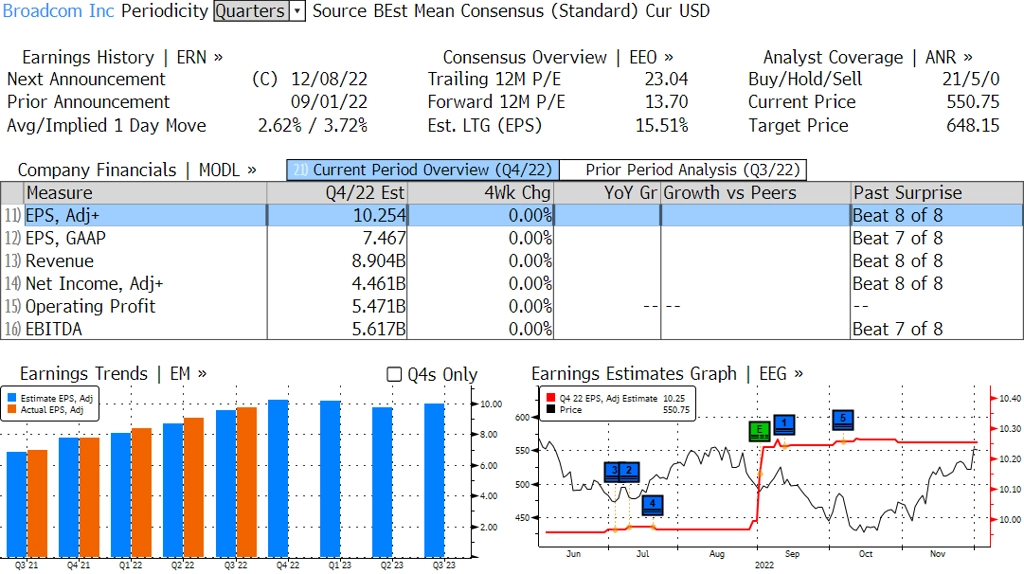Toggle the Q4s Only checkbox
Image resolution: width=1024 pixels, height=574 pixels.
394,374
